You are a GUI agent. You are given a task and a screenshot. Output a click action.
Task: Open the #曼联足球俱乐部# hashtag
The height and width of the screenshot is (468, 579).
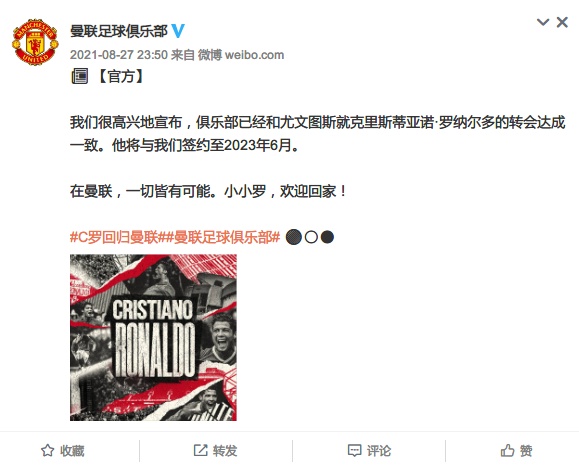(x=219, y=237)
